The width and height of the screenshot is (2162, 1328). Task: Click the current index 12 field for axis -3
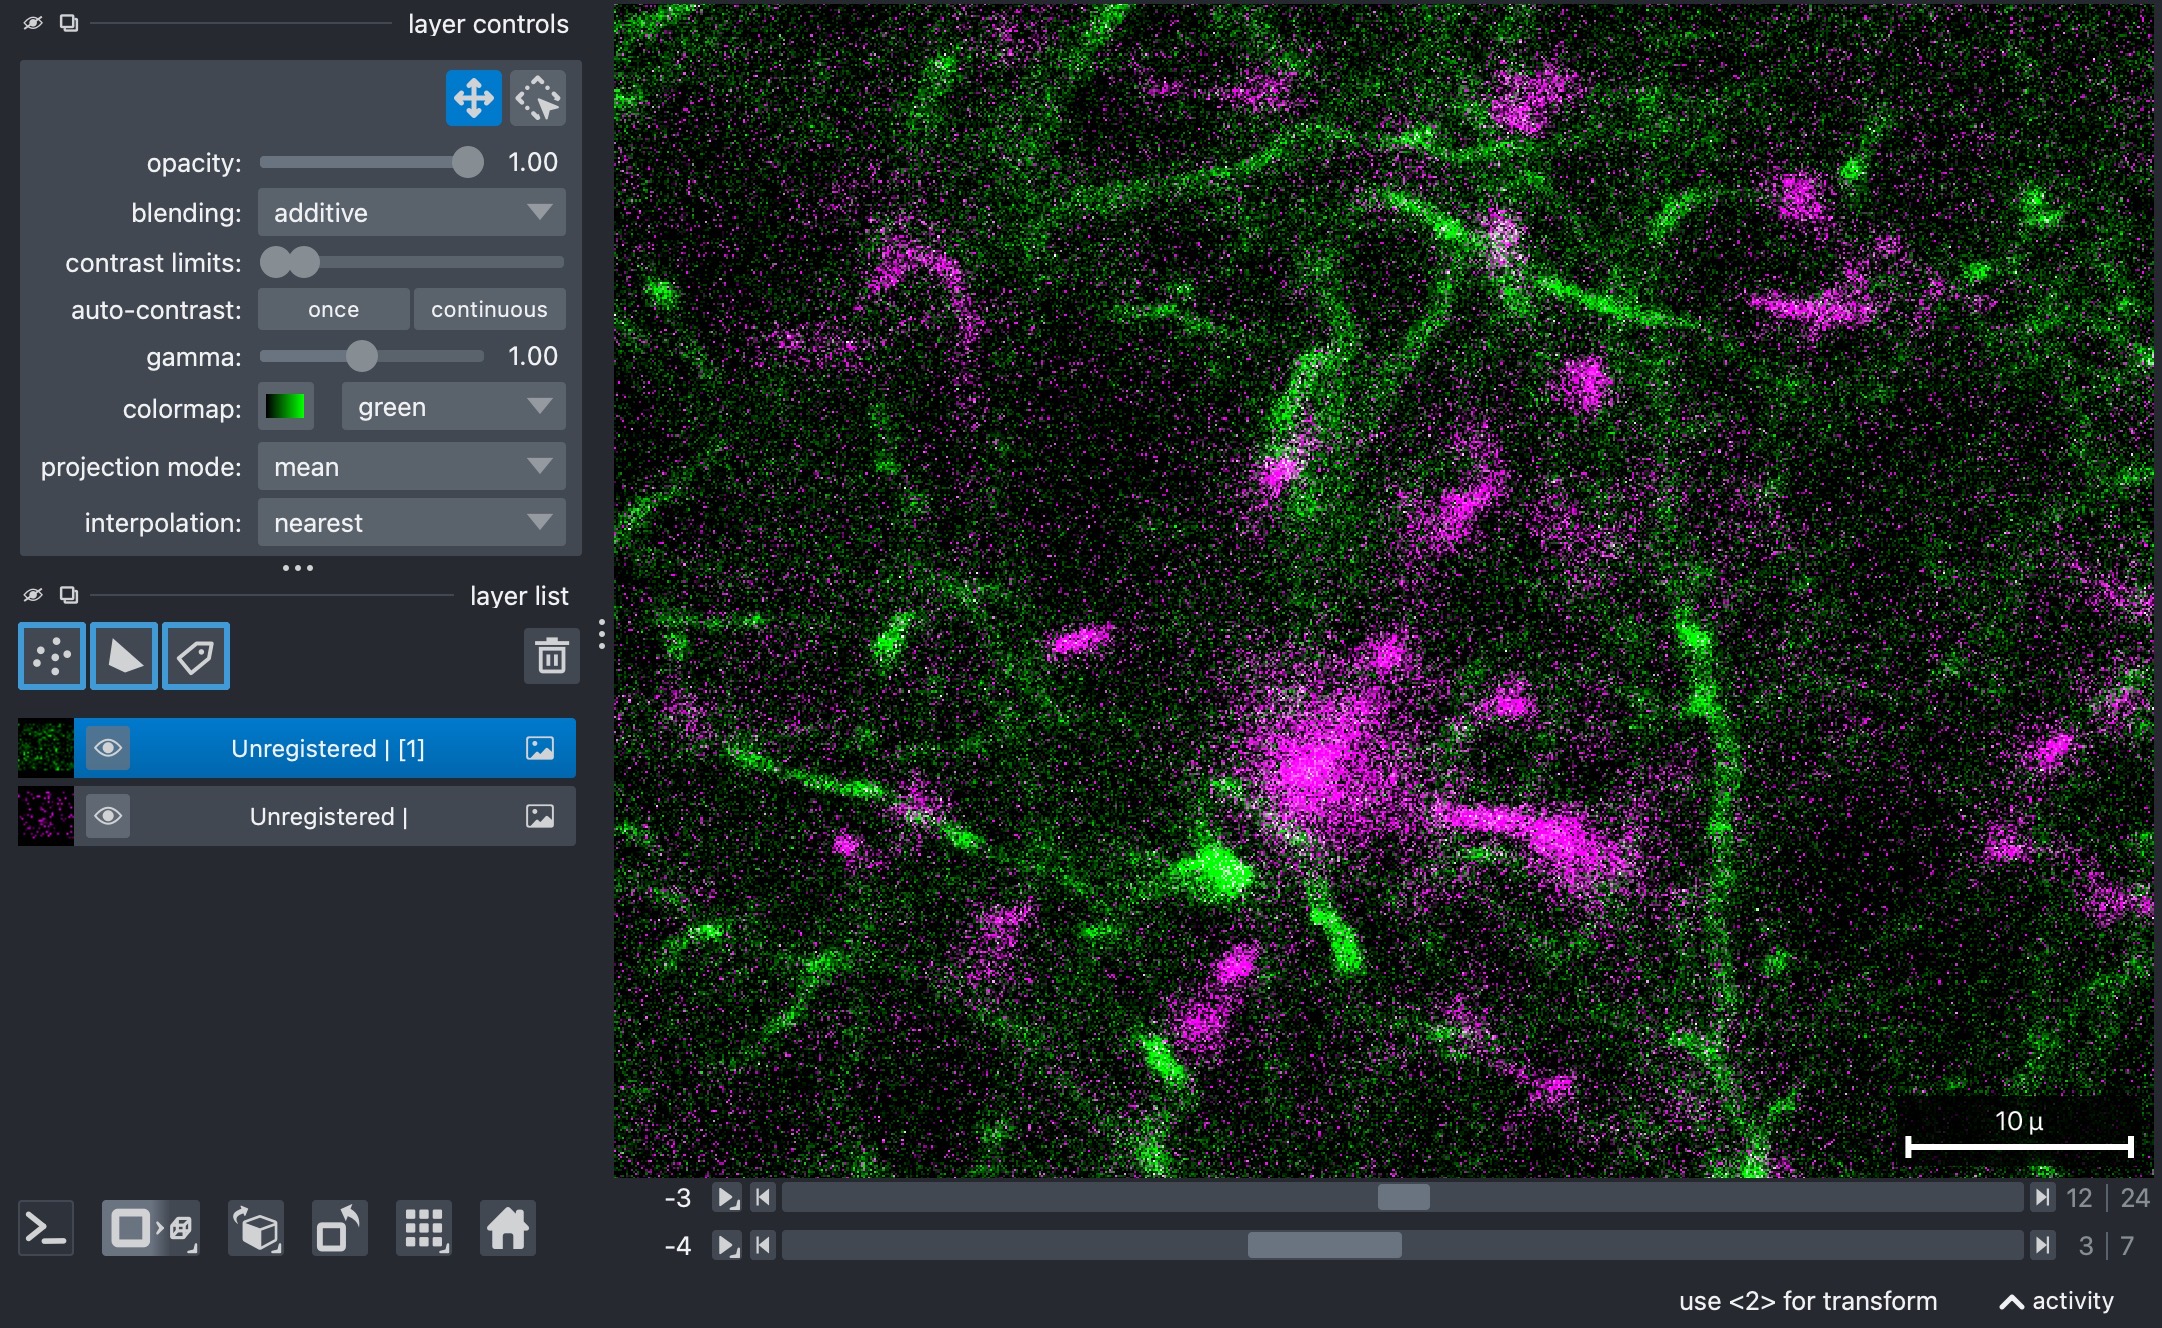coord(2079,1198)
